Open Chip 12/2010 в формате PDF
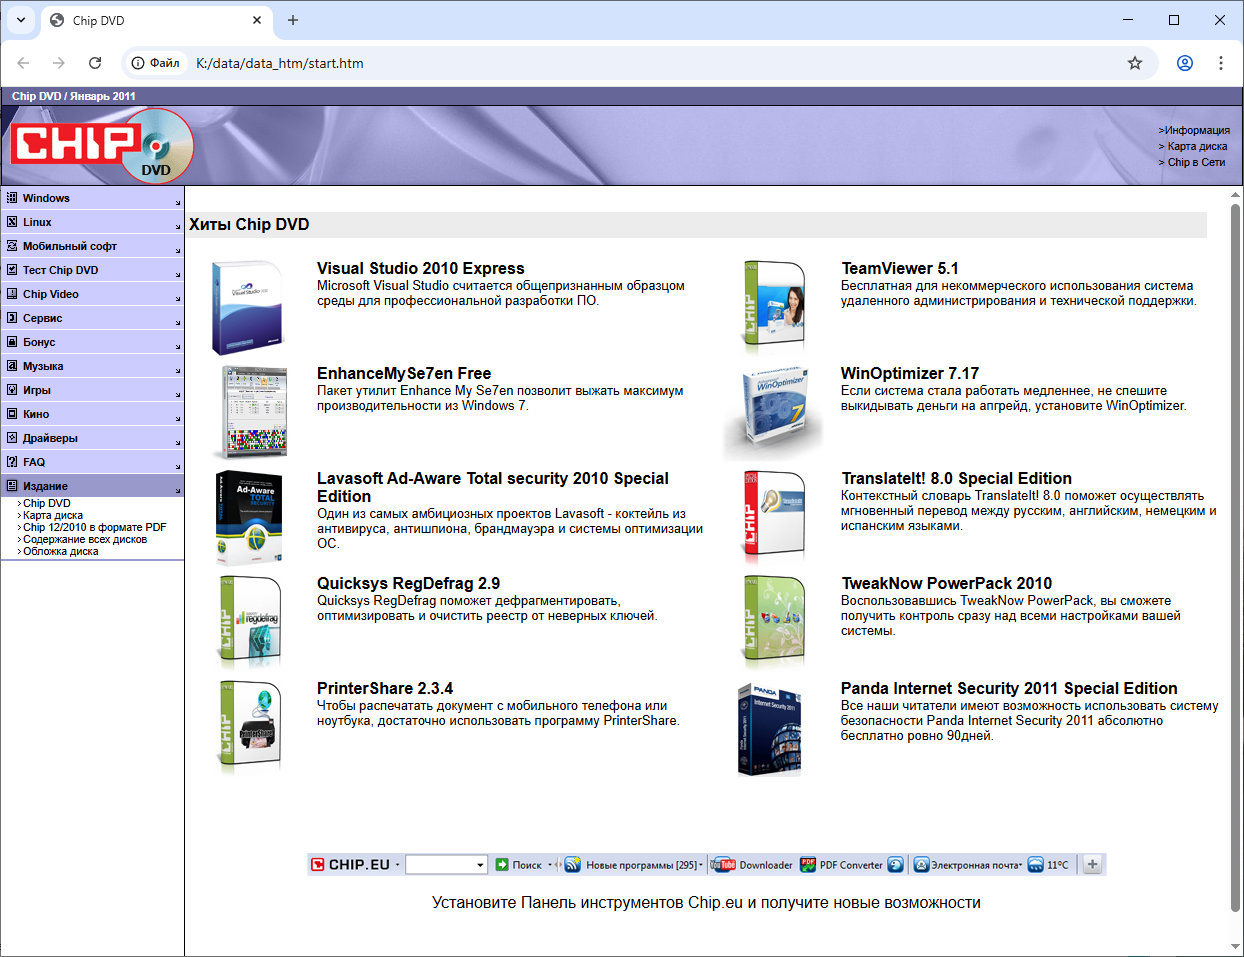This screenshot has width=1244, height=957. tap(95, 527)
